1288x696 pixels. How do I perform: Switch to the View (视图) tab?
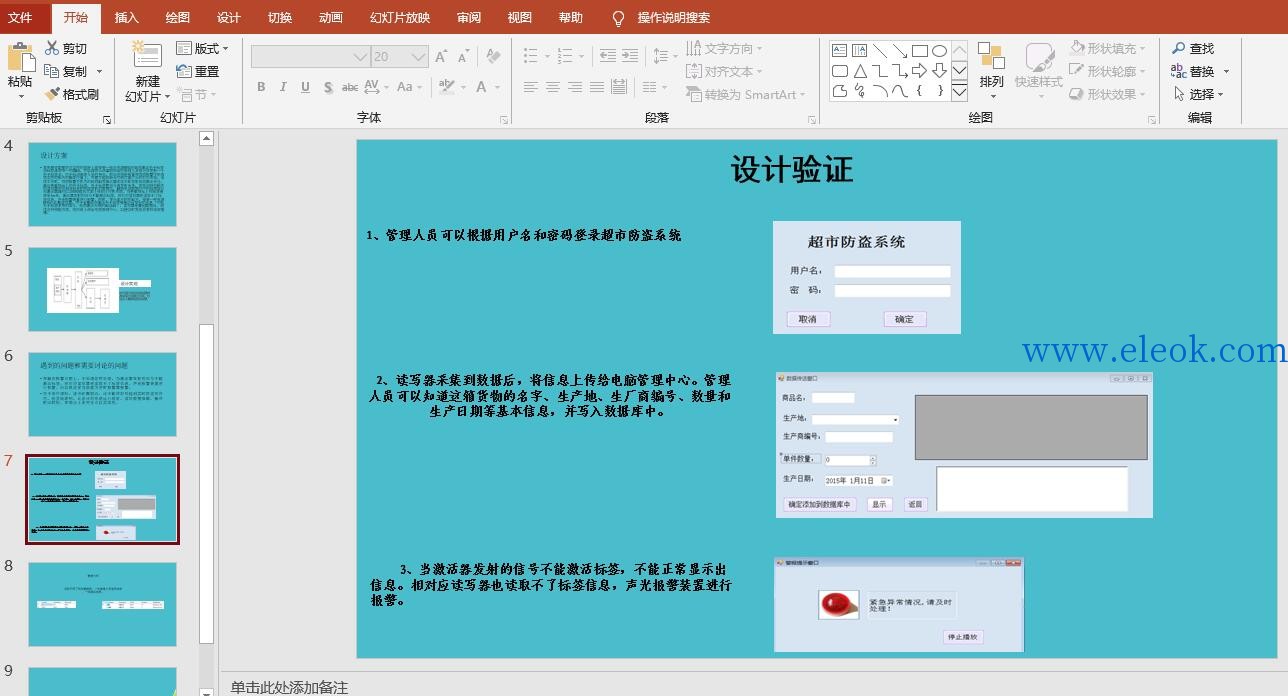click(x=519, y=17)
